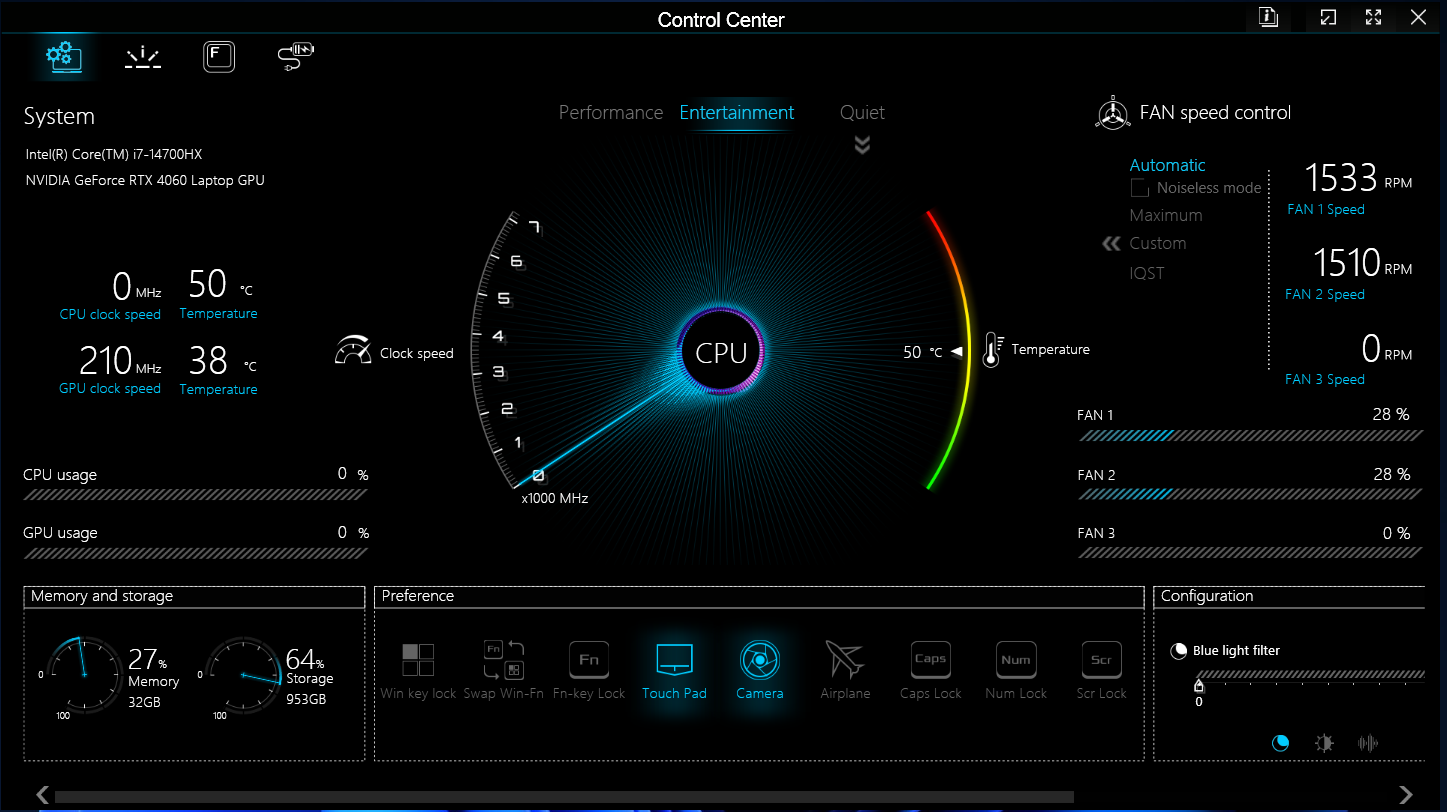Click the info icon in title bar

click(1269, 17)
